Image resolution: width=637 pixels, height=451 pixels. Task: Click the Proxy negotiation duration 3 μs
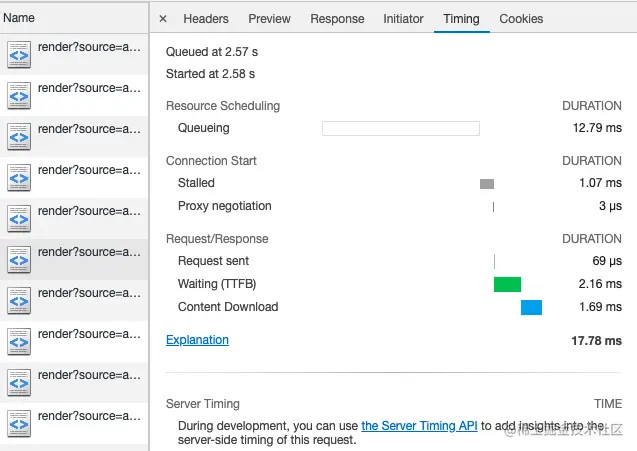610,206
